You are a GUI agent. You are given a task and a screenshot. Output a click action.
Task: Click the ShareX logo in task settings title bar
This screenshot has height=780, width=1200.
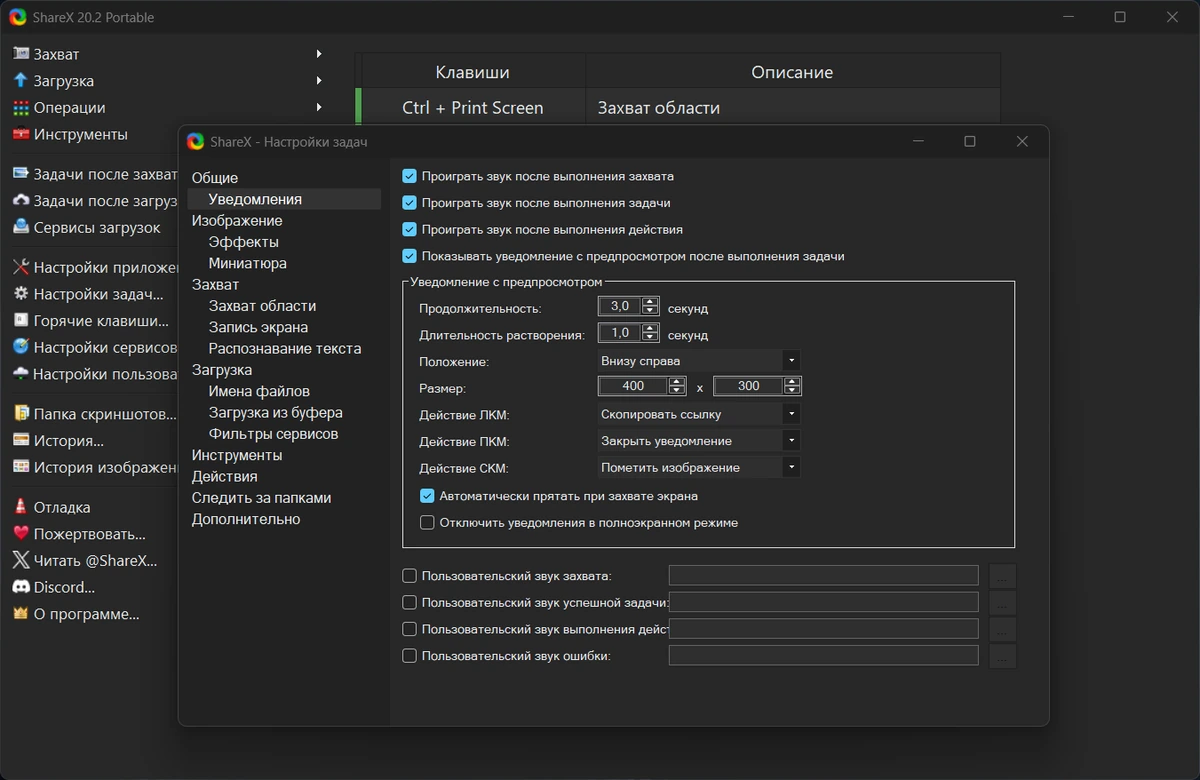[195, 142]
